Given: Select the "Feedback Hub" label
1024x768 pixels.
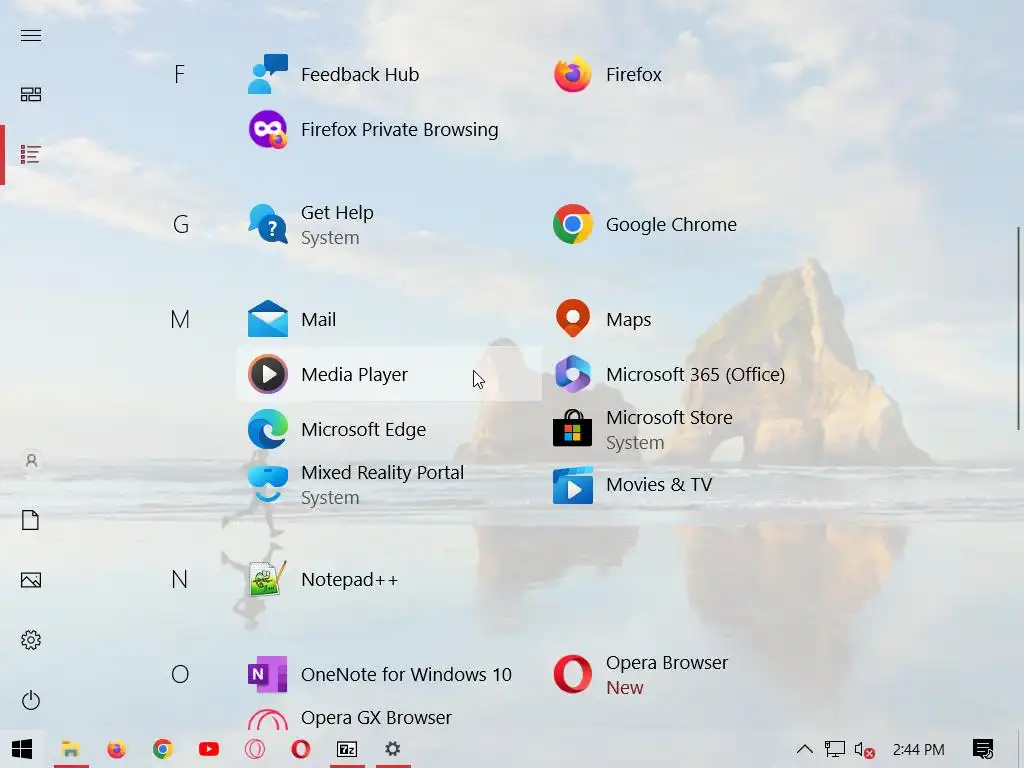Looking at the screenshot, I should [360, 74].
